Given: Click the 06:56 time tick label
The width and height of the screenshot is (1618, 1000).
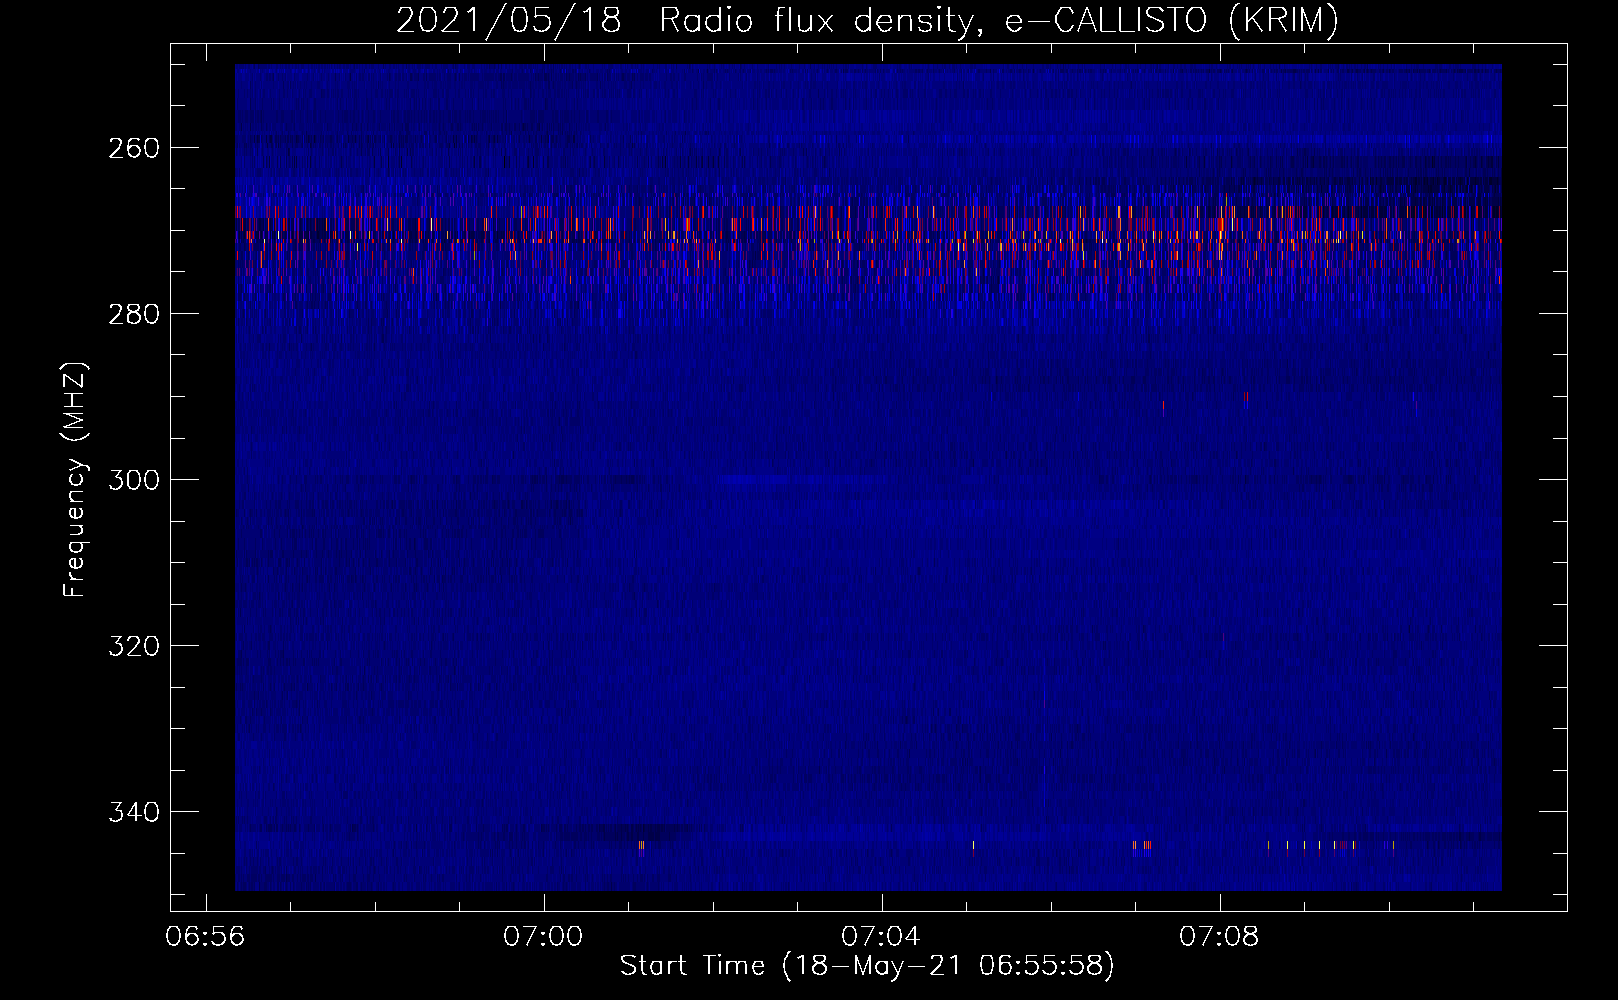Looking at the screenshot, I should pos(205,937).
